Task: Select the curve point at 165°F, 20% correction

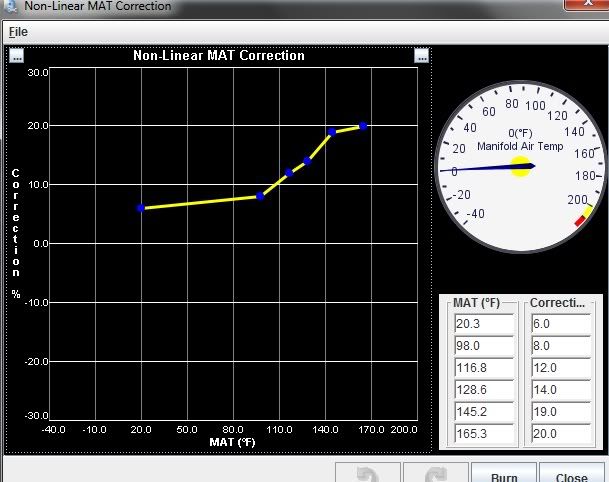Action: (x=363, y=126)
